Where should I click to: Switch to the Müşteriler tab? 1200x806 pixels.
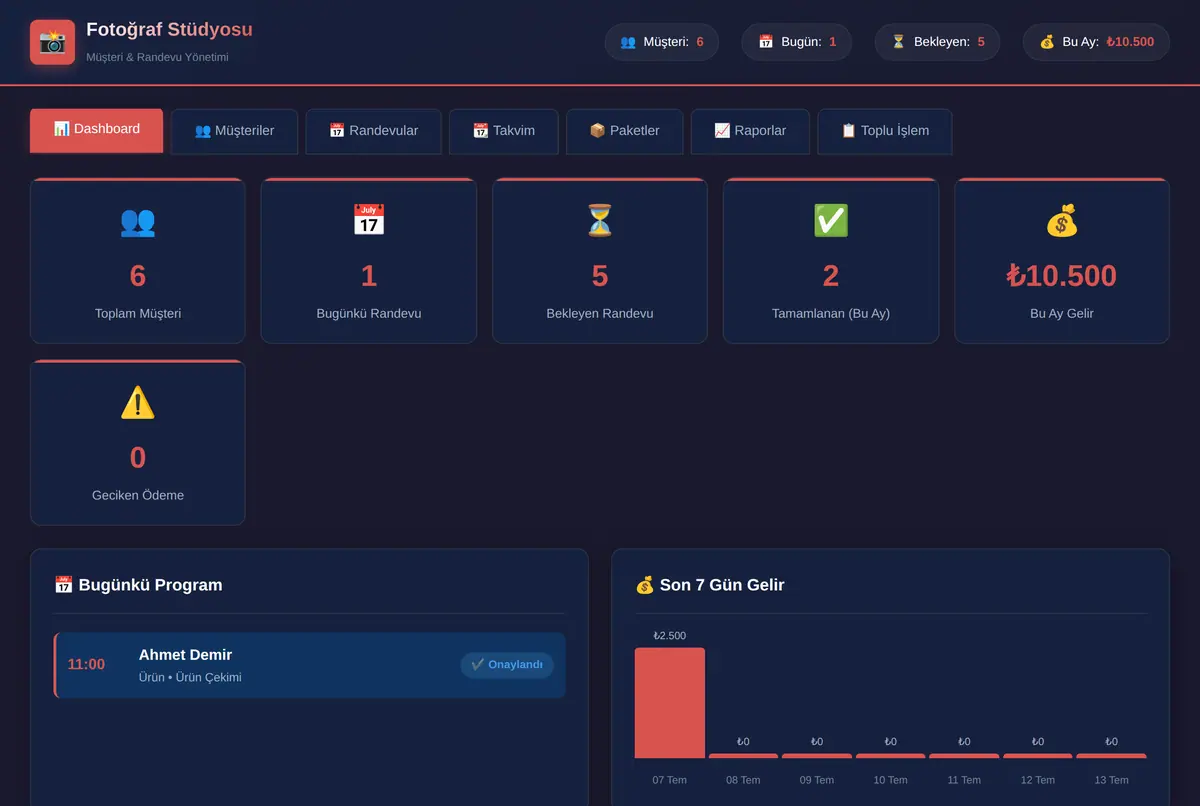pos(234,131)
